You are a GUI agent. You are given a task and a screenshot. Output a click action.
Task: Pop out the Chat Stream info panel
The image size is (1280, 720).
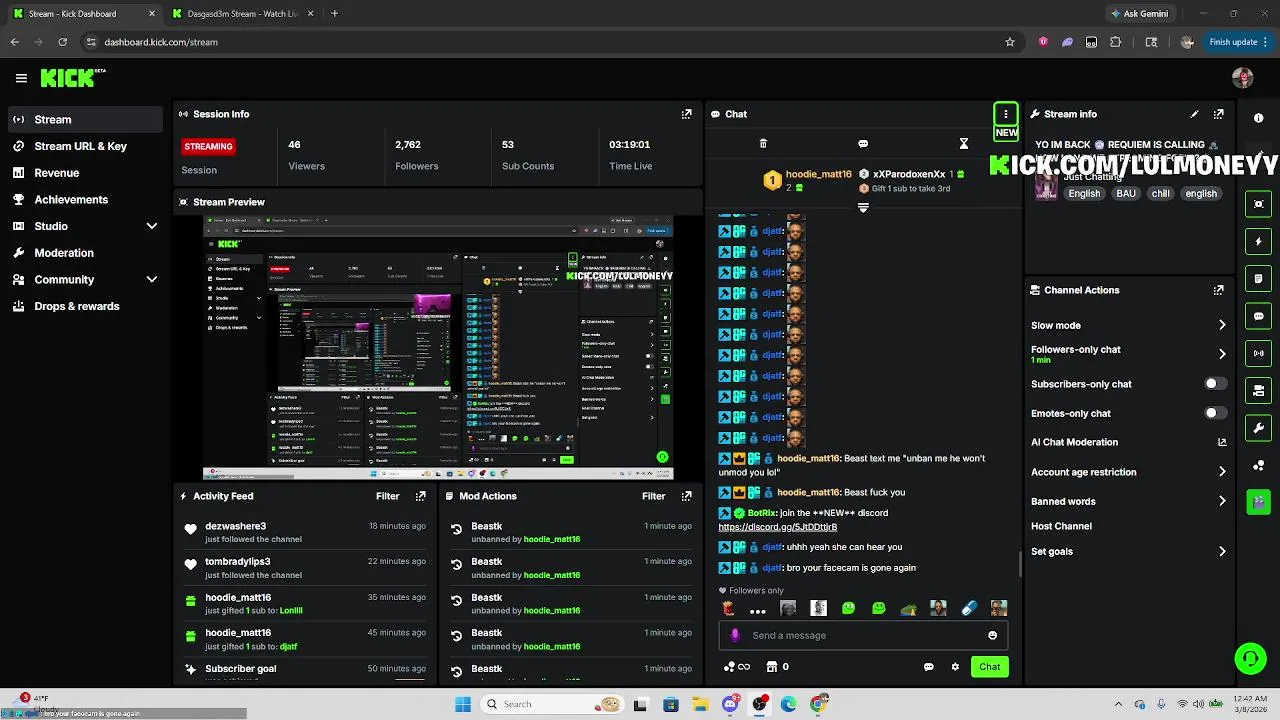tap(1218, 114)
